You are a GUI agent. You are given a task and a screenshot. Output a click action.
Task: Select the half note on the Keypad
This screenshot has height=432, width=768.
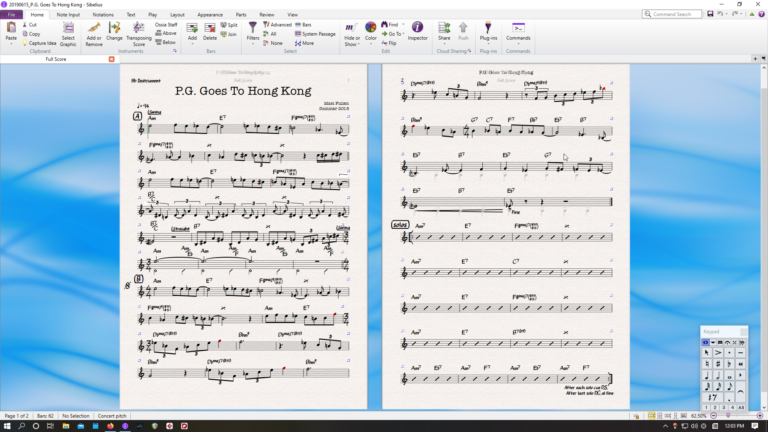point(718,375)
